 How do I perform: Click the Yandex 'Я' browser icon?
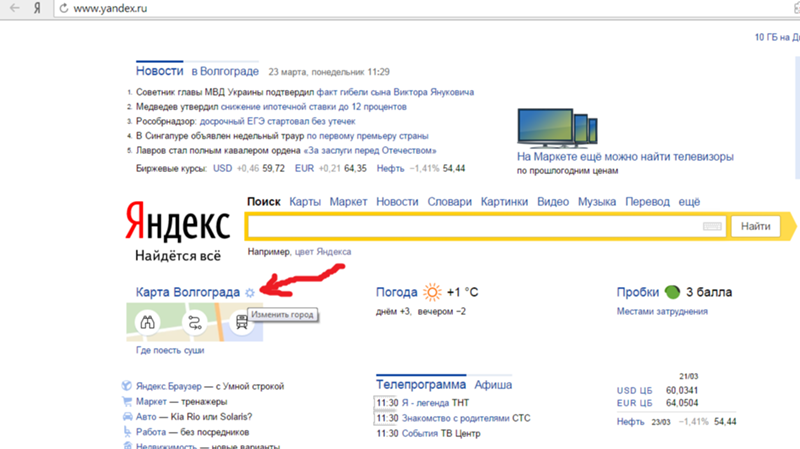pyautogui.click(x=37, y=8)
